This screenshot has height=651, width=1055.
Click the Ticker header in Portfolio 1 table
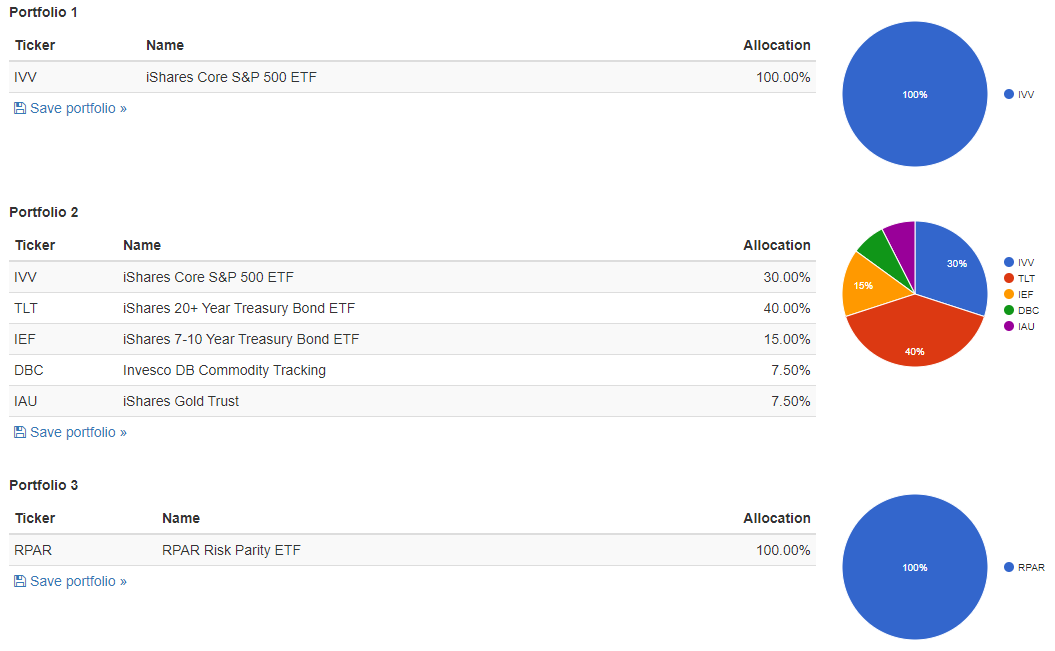point(35,45)
